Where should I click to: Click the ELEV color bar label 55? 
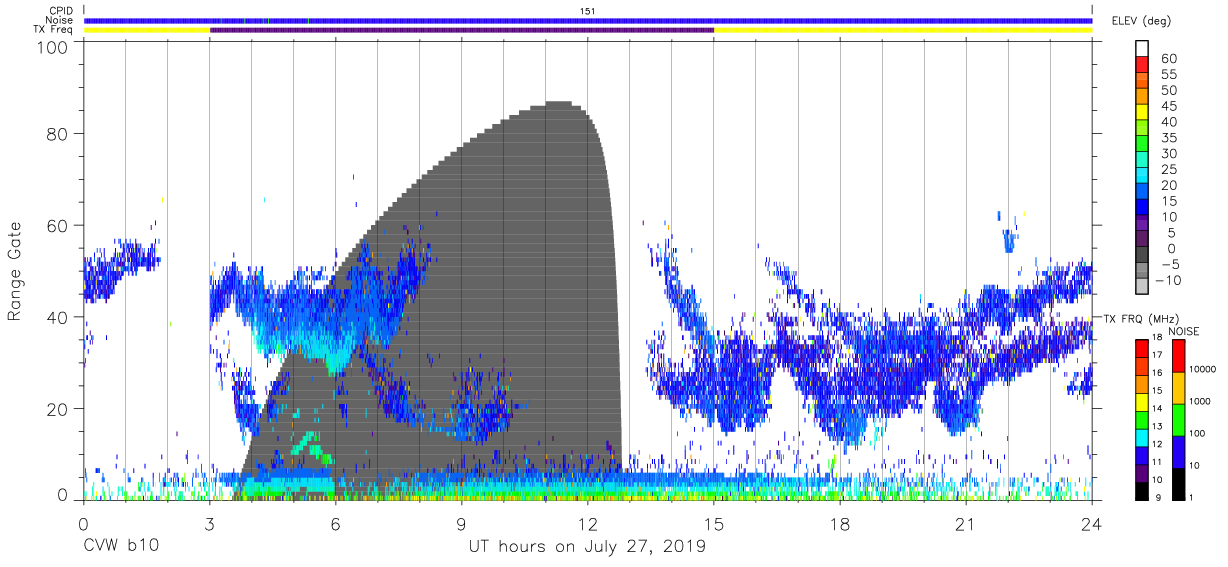(1168, 74)
